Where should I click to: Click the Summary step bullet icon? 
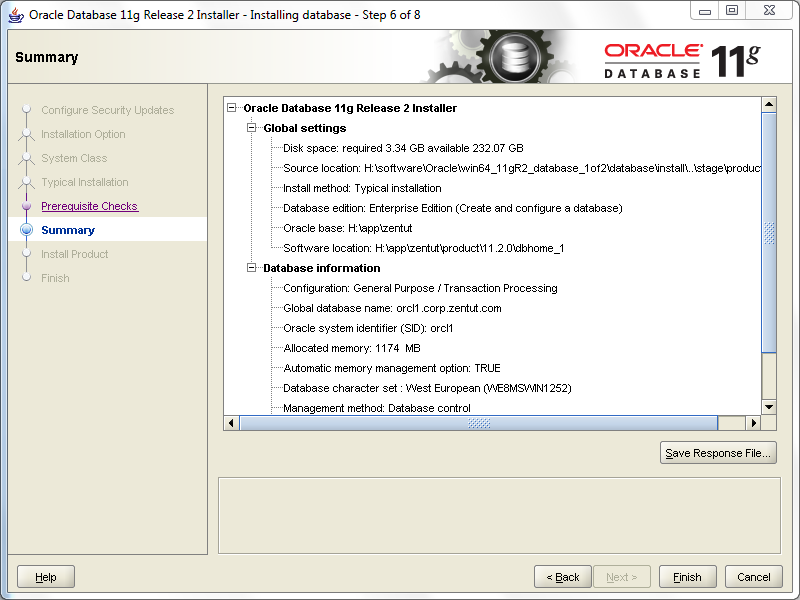point(27,230)
